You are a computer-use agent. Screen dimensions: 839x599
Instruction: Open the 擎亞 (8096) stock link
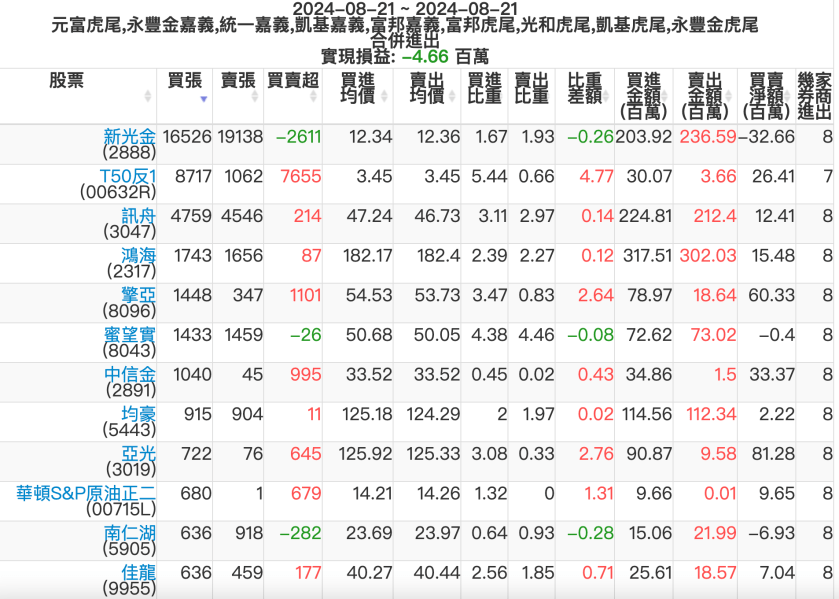click(x=139, y=295)
